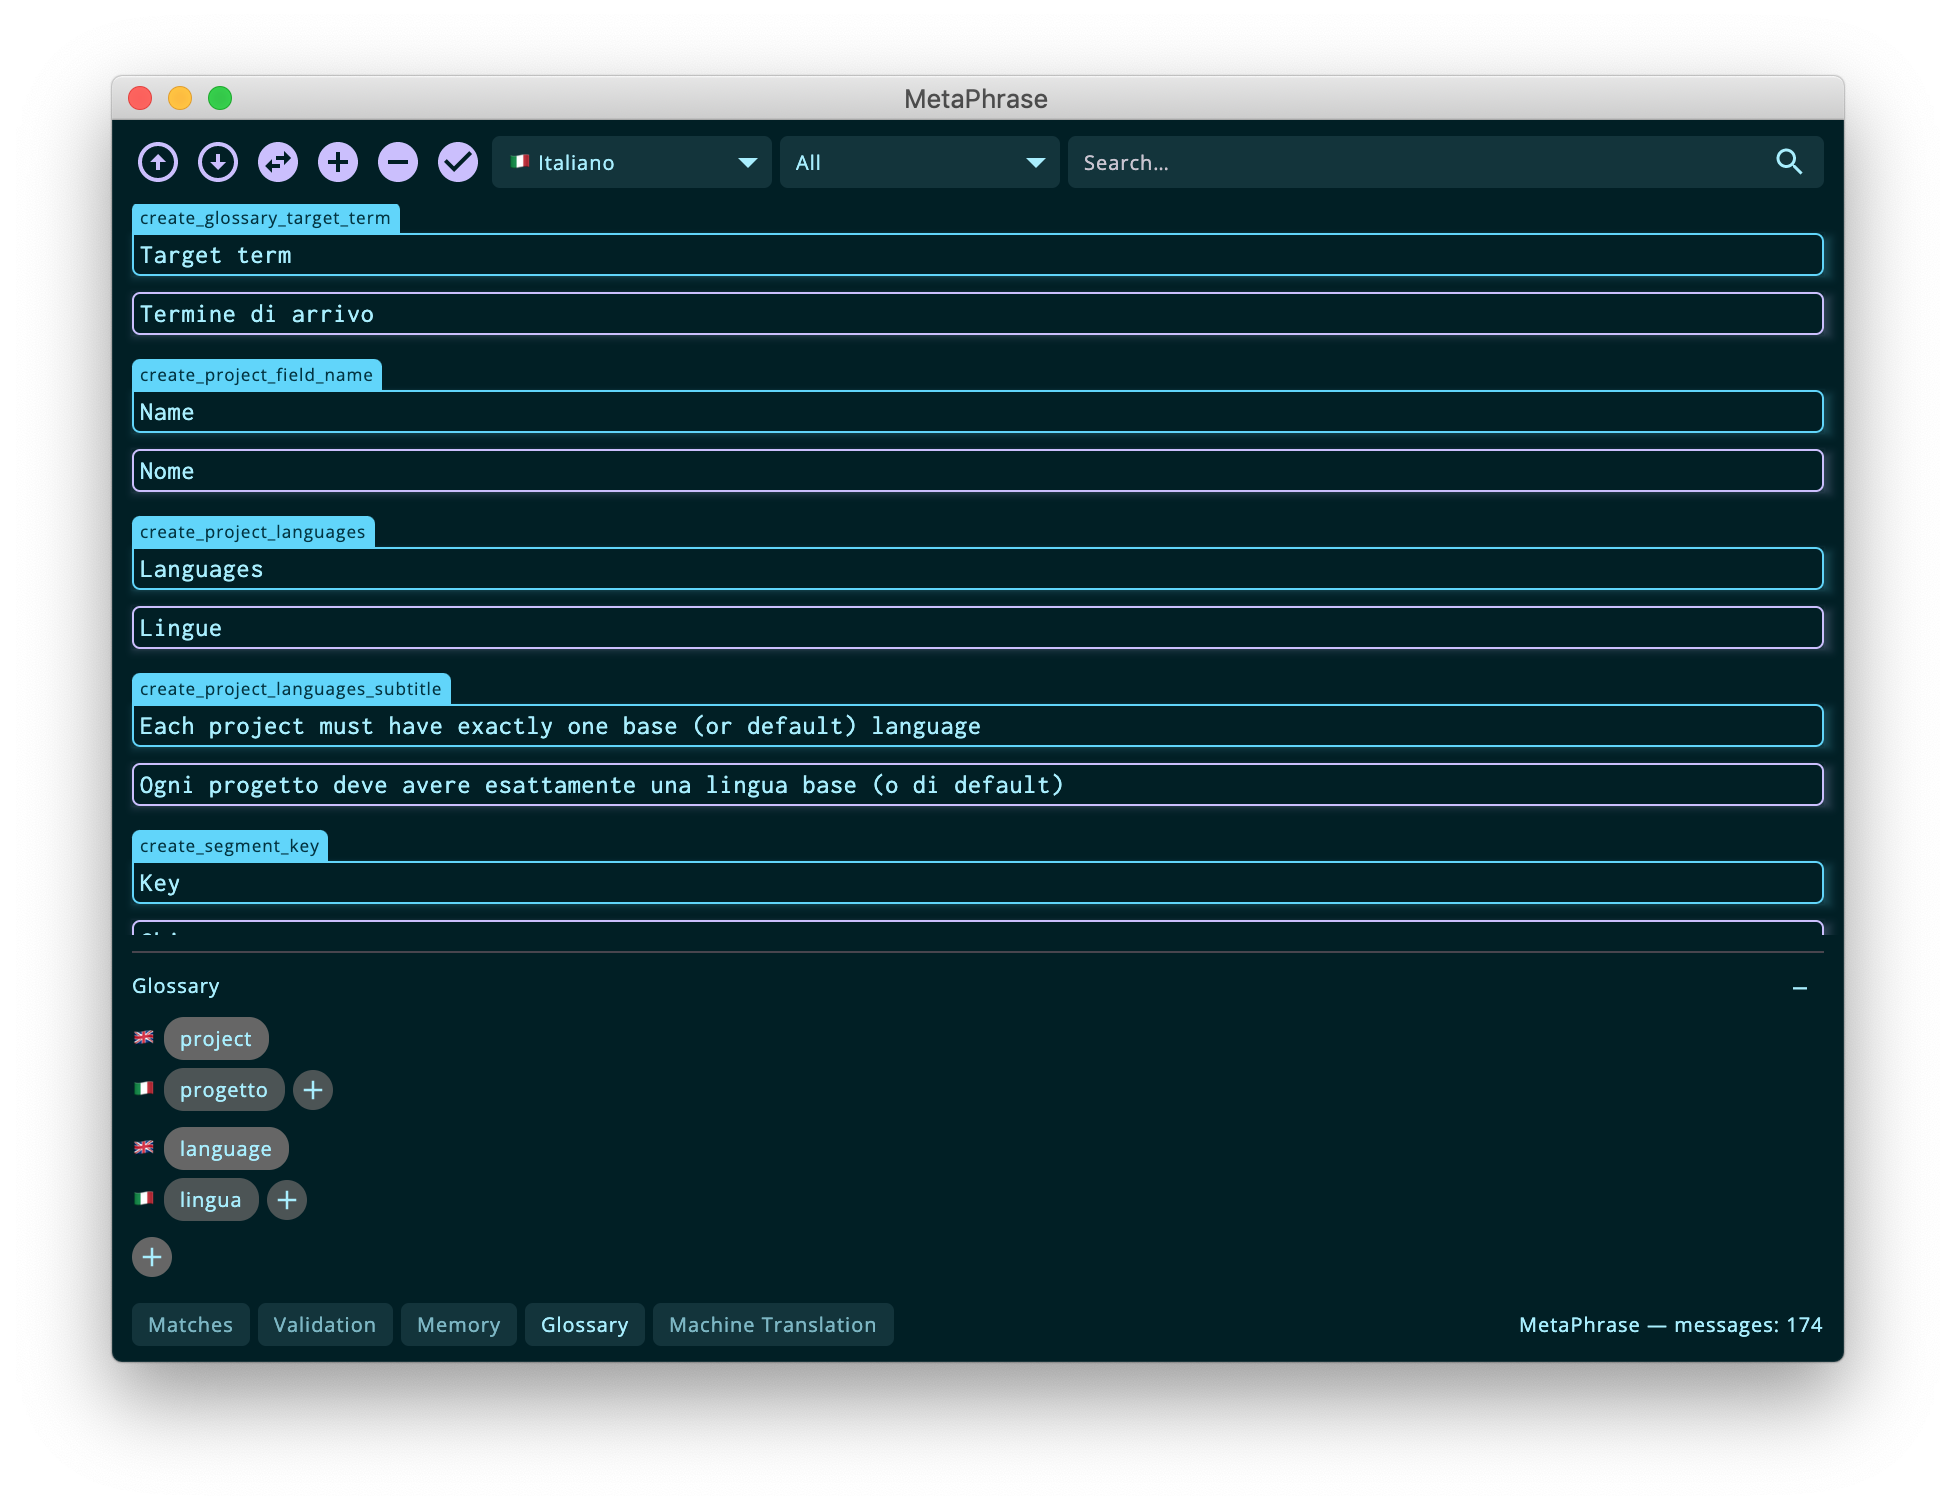Image resolution: width=1956 pixels, height=1510 pixels.
Task: Click the Glossary panel heading
Action: point(176,986)
